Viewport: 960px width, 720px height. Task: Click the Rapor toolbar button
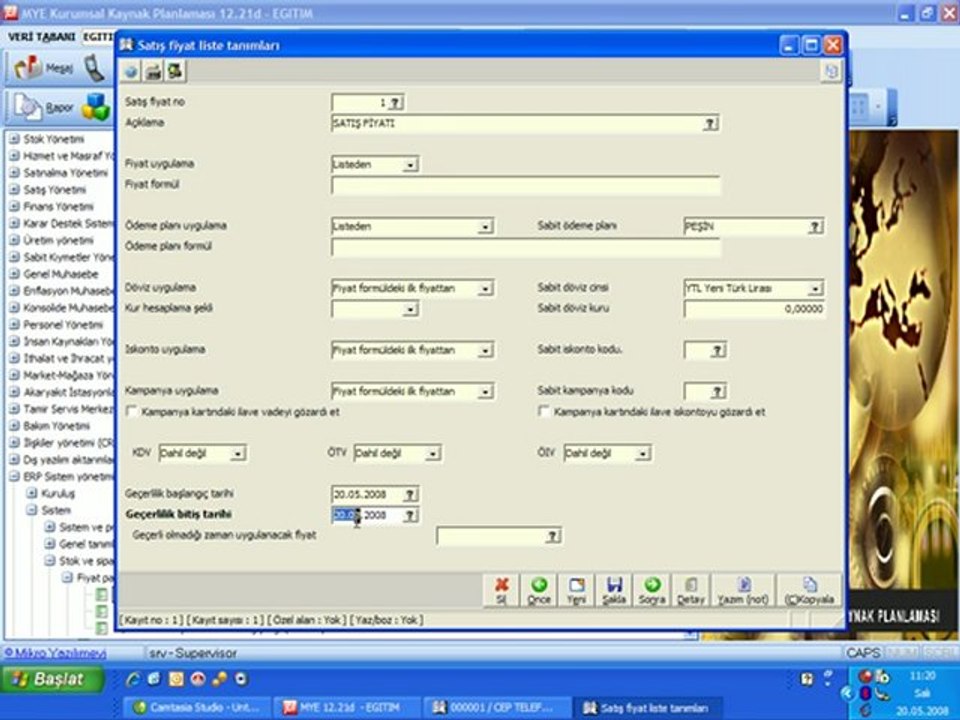click(43, 108)
